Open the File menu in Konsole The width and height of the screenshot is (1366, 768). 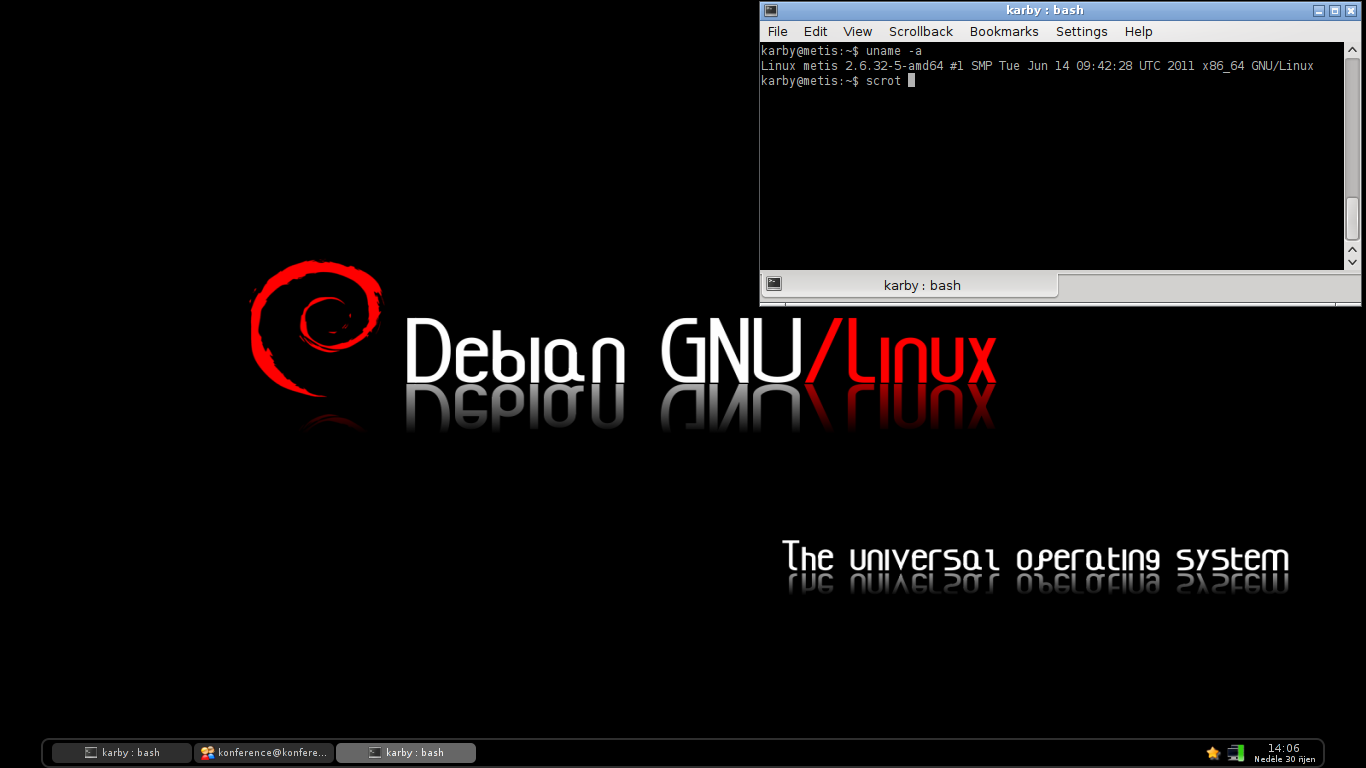tap(777, 32)
